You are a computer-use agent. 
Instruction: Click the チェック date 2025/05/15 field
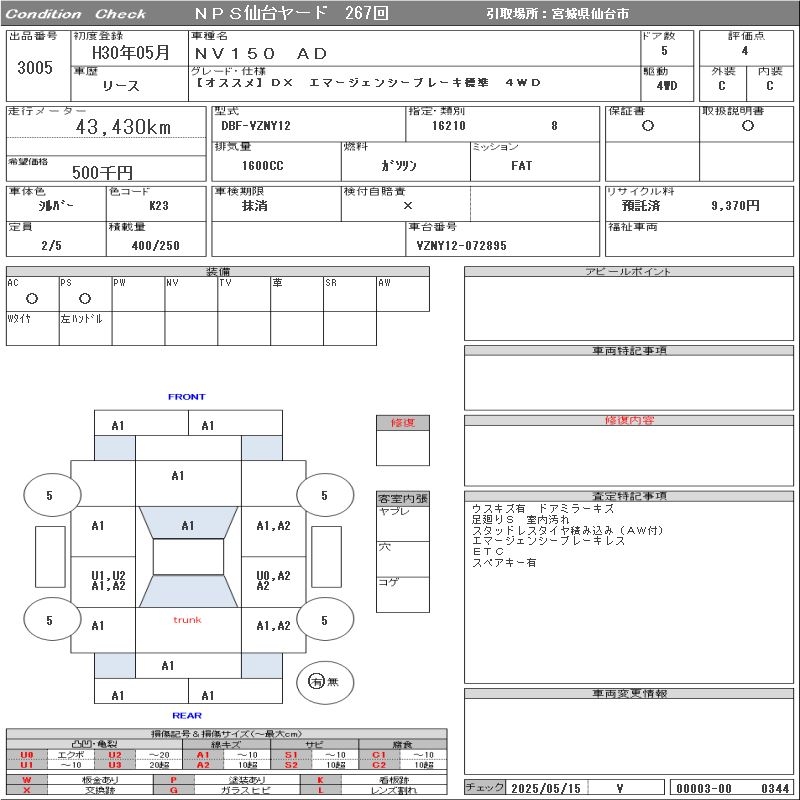pyautogui.click(x=545, y=788)
